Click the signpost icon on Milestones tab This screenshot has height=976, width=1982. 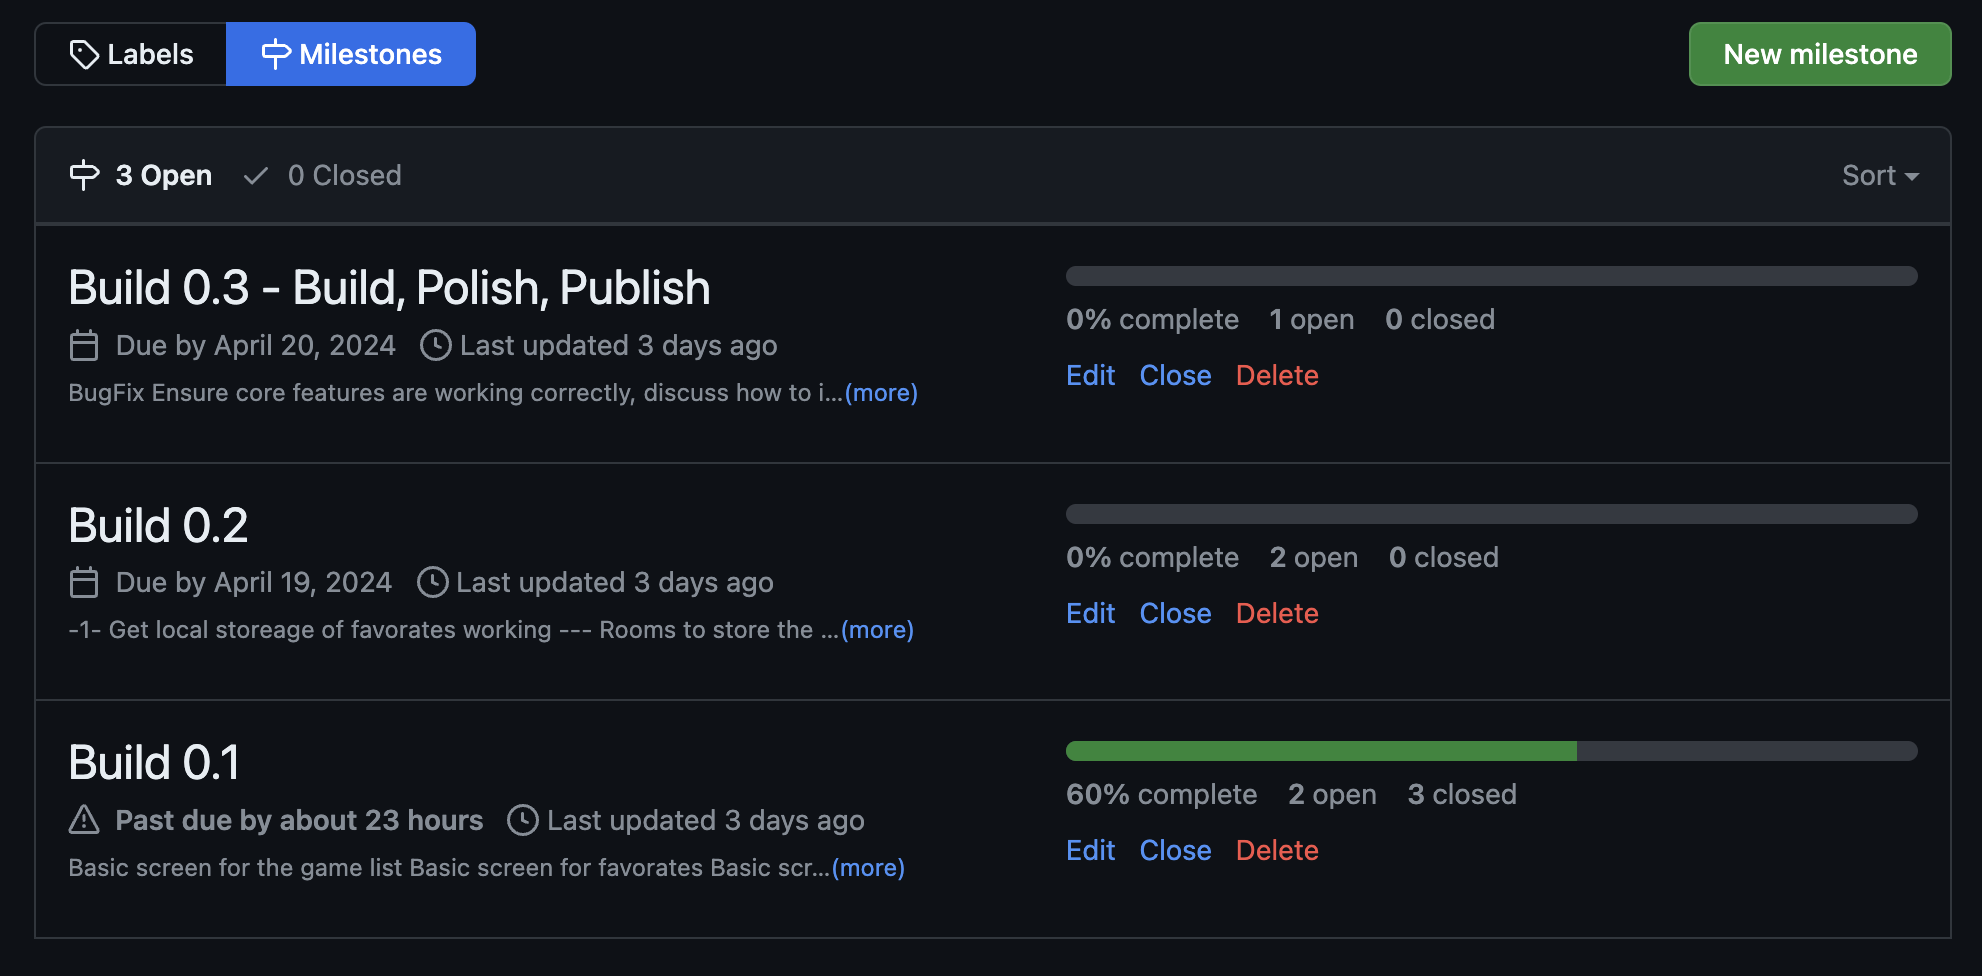tap(276, 54)
